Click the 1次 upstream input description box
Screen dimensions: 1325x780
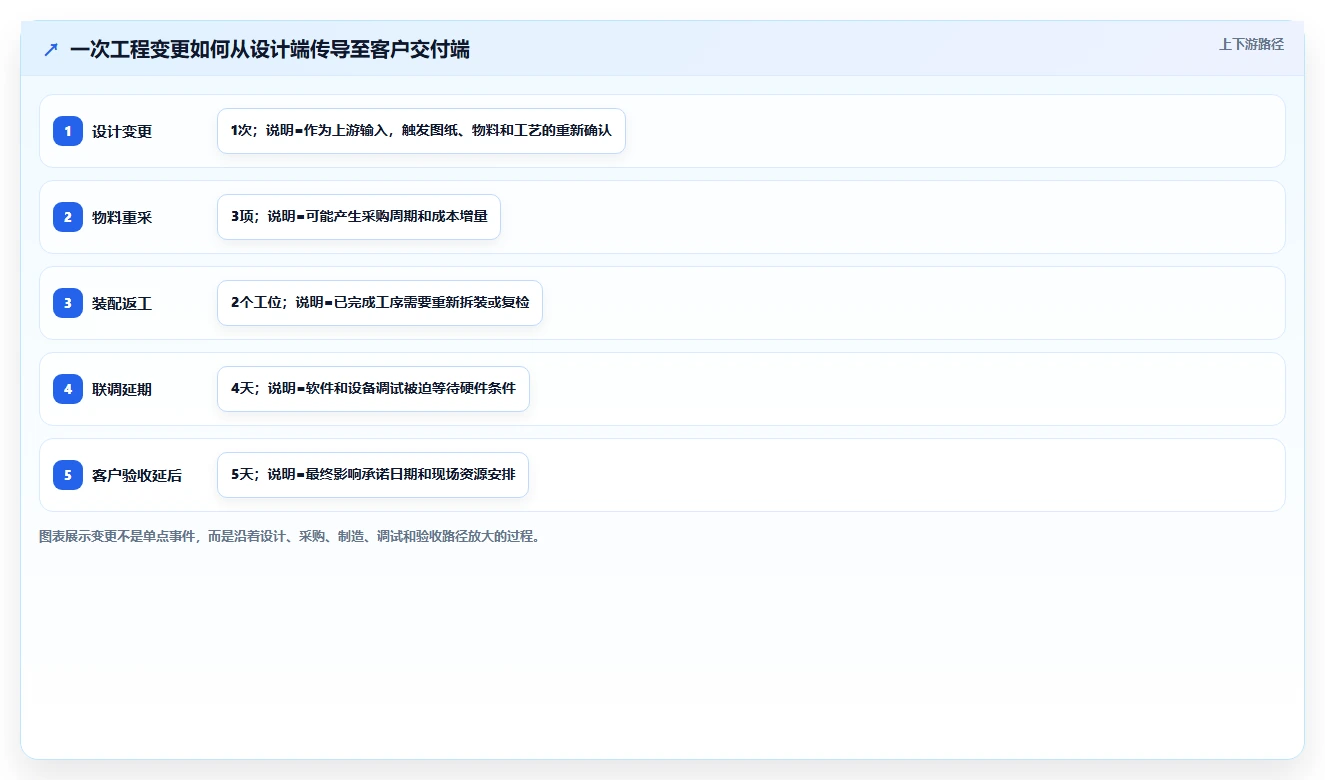coord(421,131)
